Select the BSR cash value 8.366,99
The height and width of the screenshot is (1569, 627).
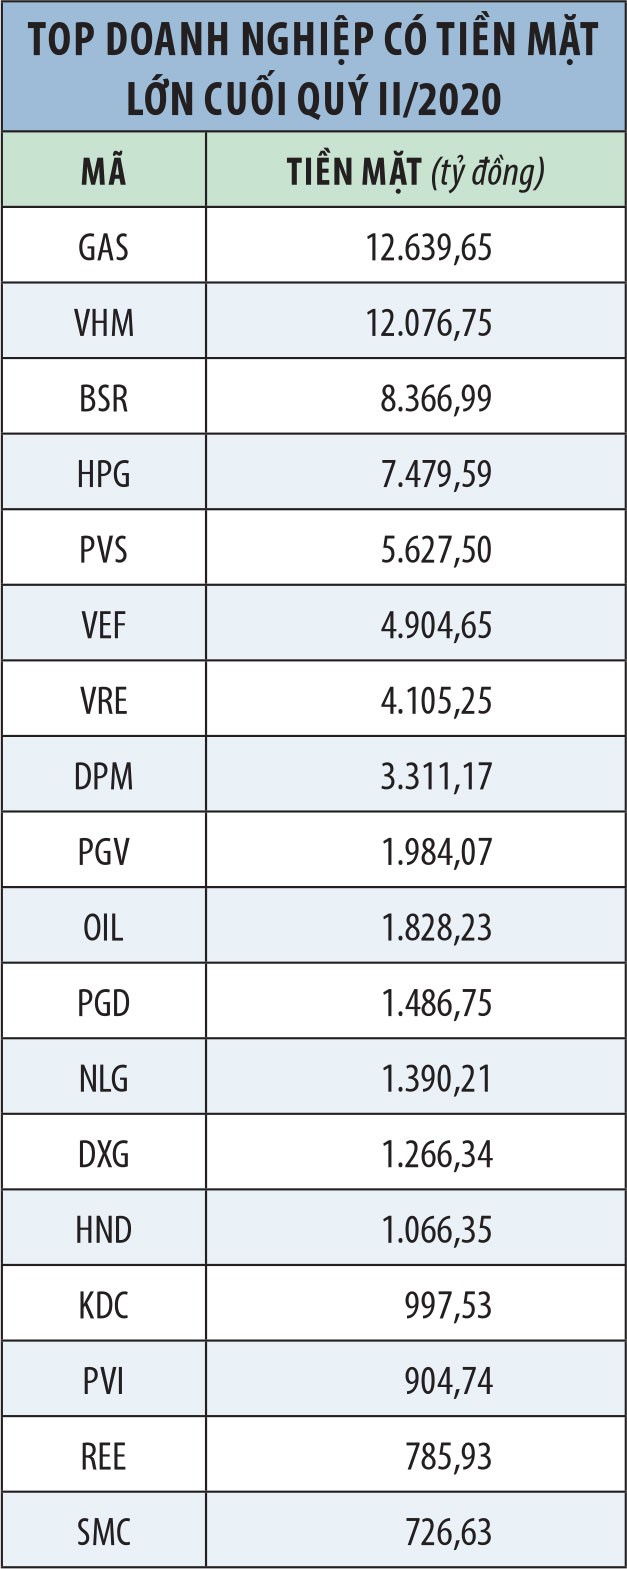click(436, 399)
